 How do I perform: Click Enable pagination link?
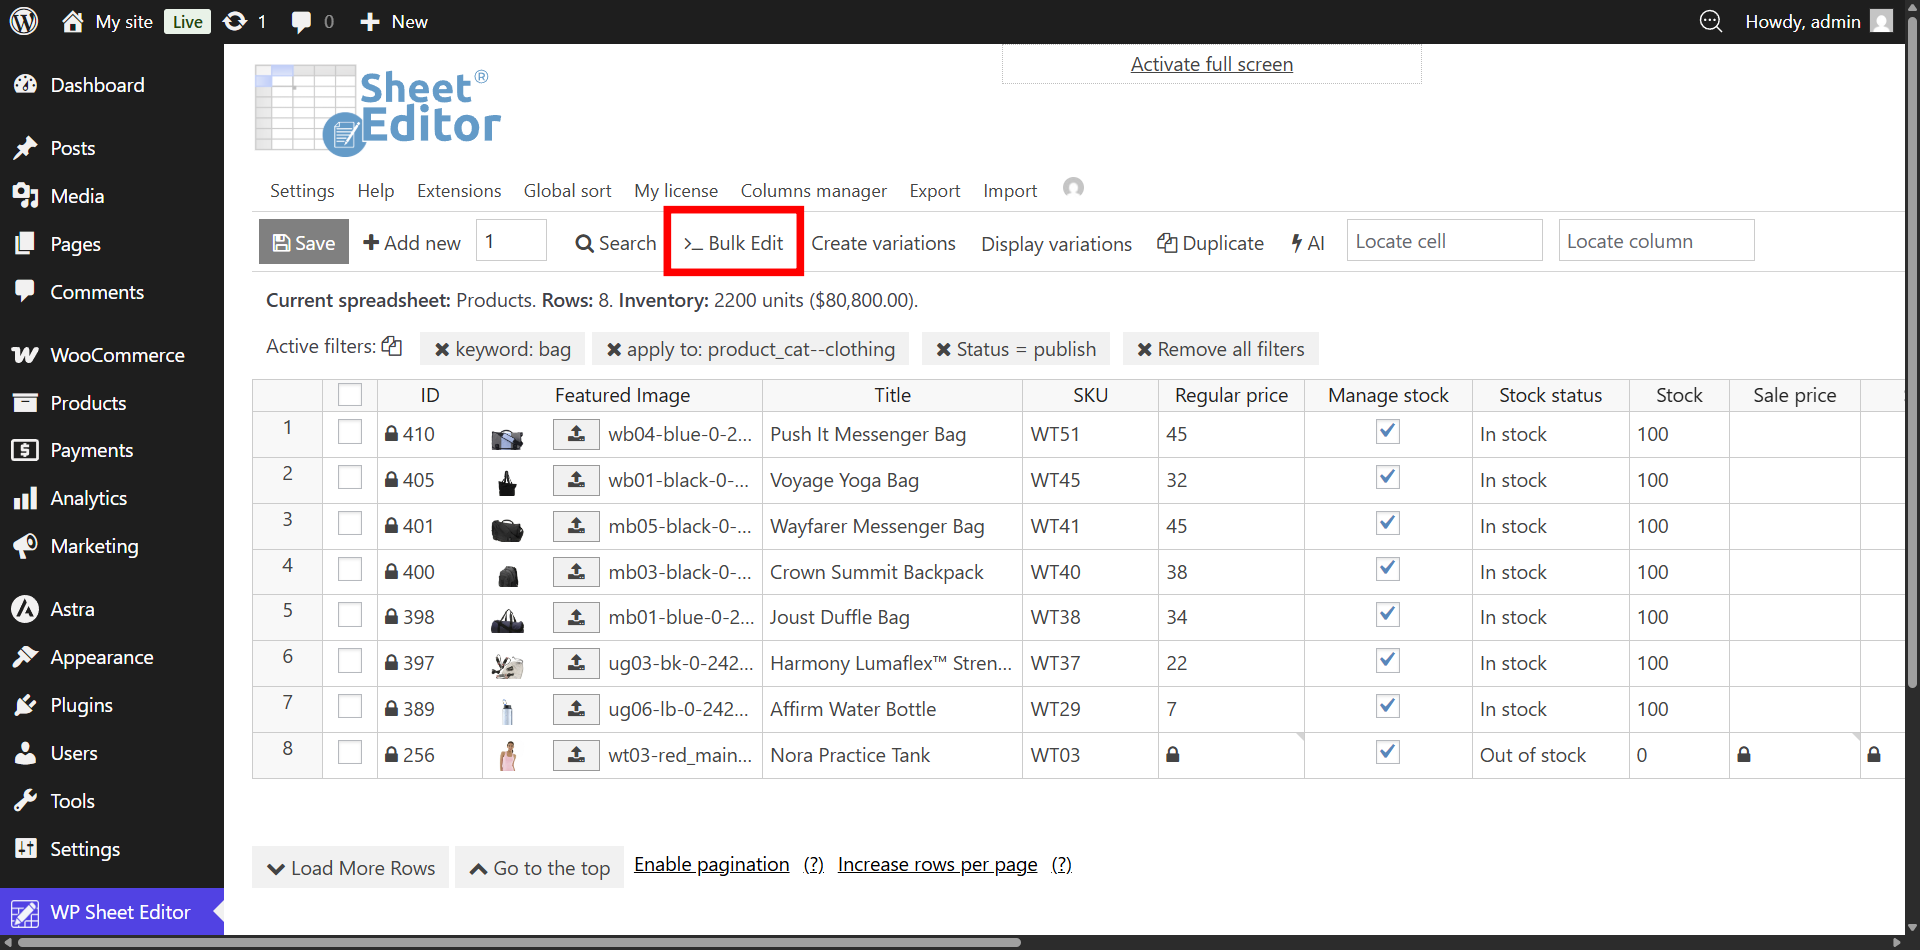(x=712, y=864)
